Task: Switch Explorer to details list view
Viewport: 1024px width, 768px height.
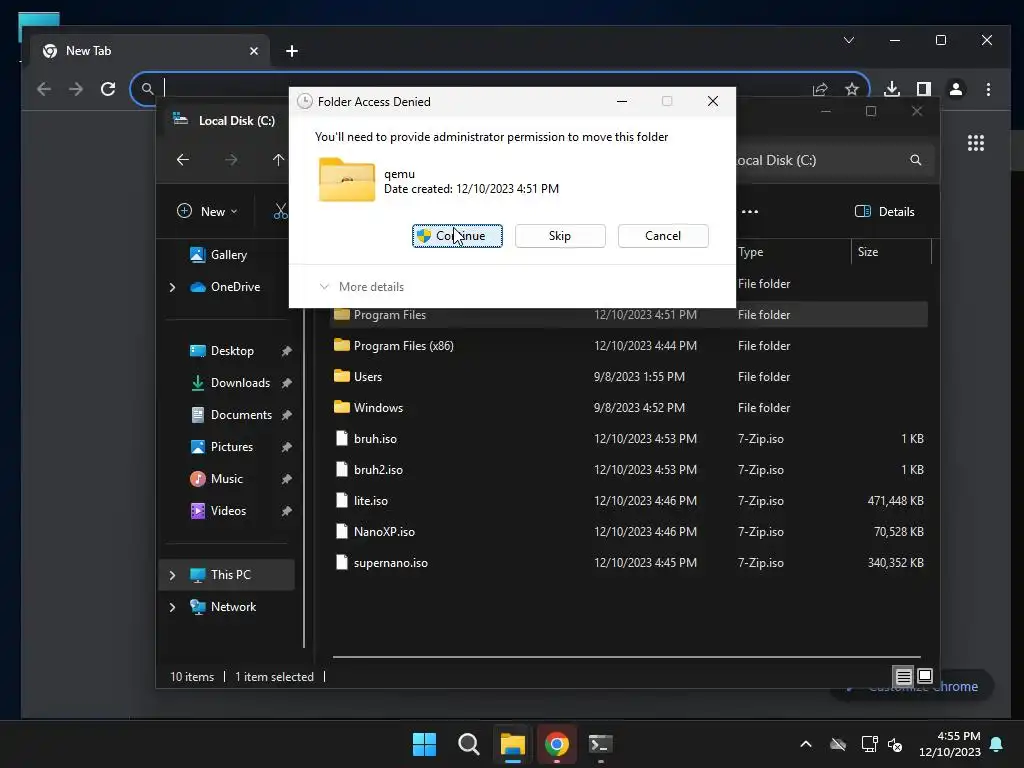Action: click(903, 677)
